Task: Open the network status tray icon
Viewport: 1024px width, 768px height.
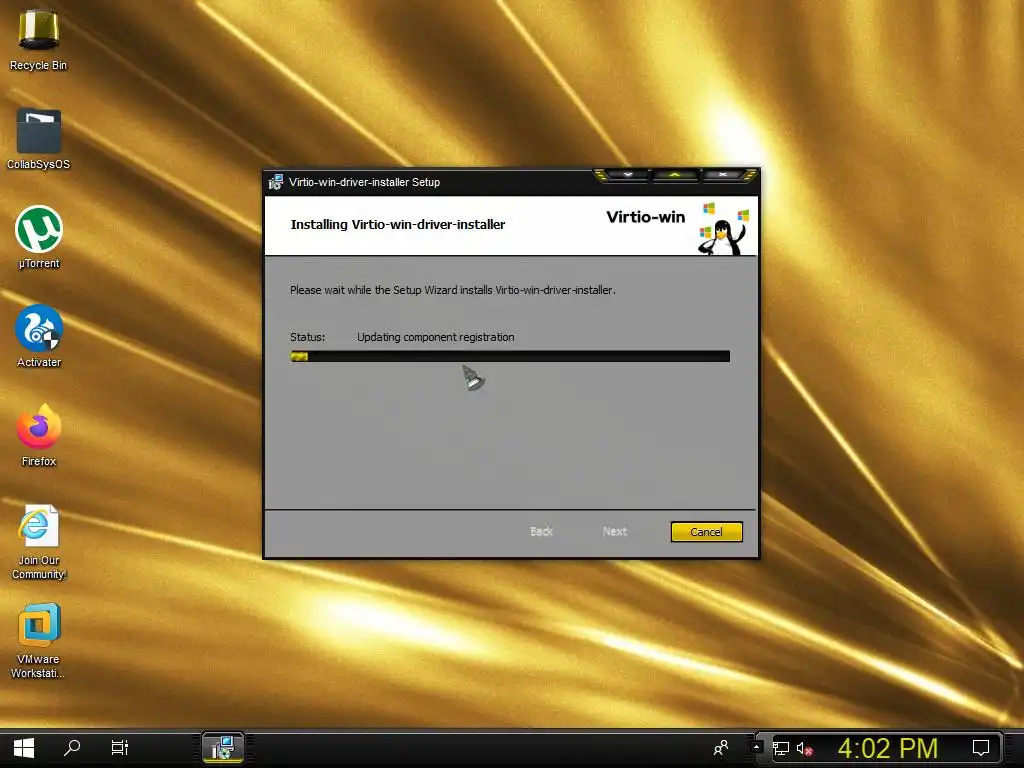Action: pyautogui.click(x=781, y=748)
